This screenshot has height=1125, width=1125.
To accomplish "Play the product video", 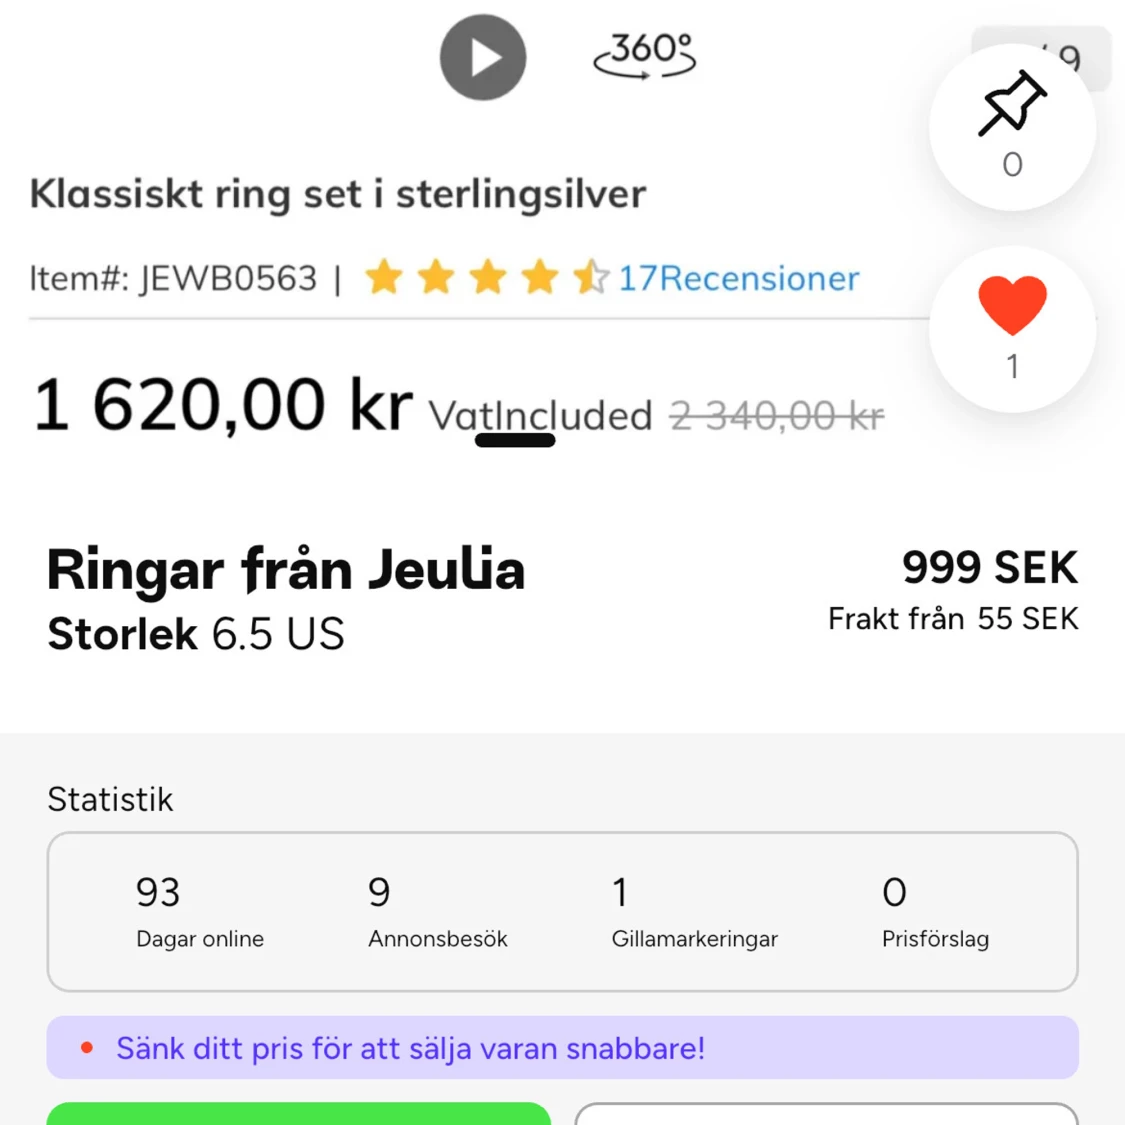I will [483, 57].
